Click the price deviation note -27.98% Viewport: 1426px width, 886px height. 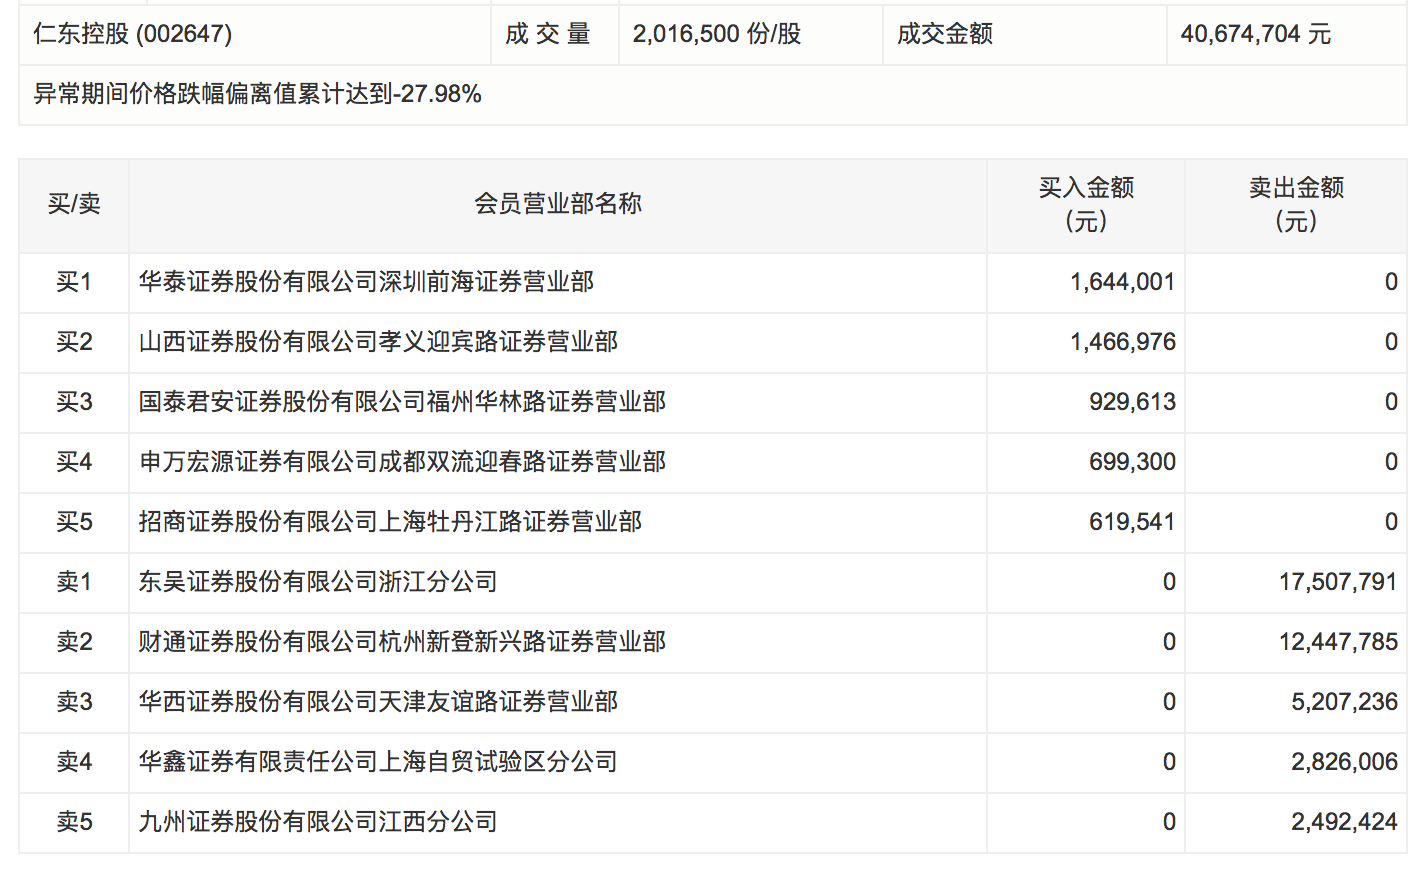pos(258,94)
